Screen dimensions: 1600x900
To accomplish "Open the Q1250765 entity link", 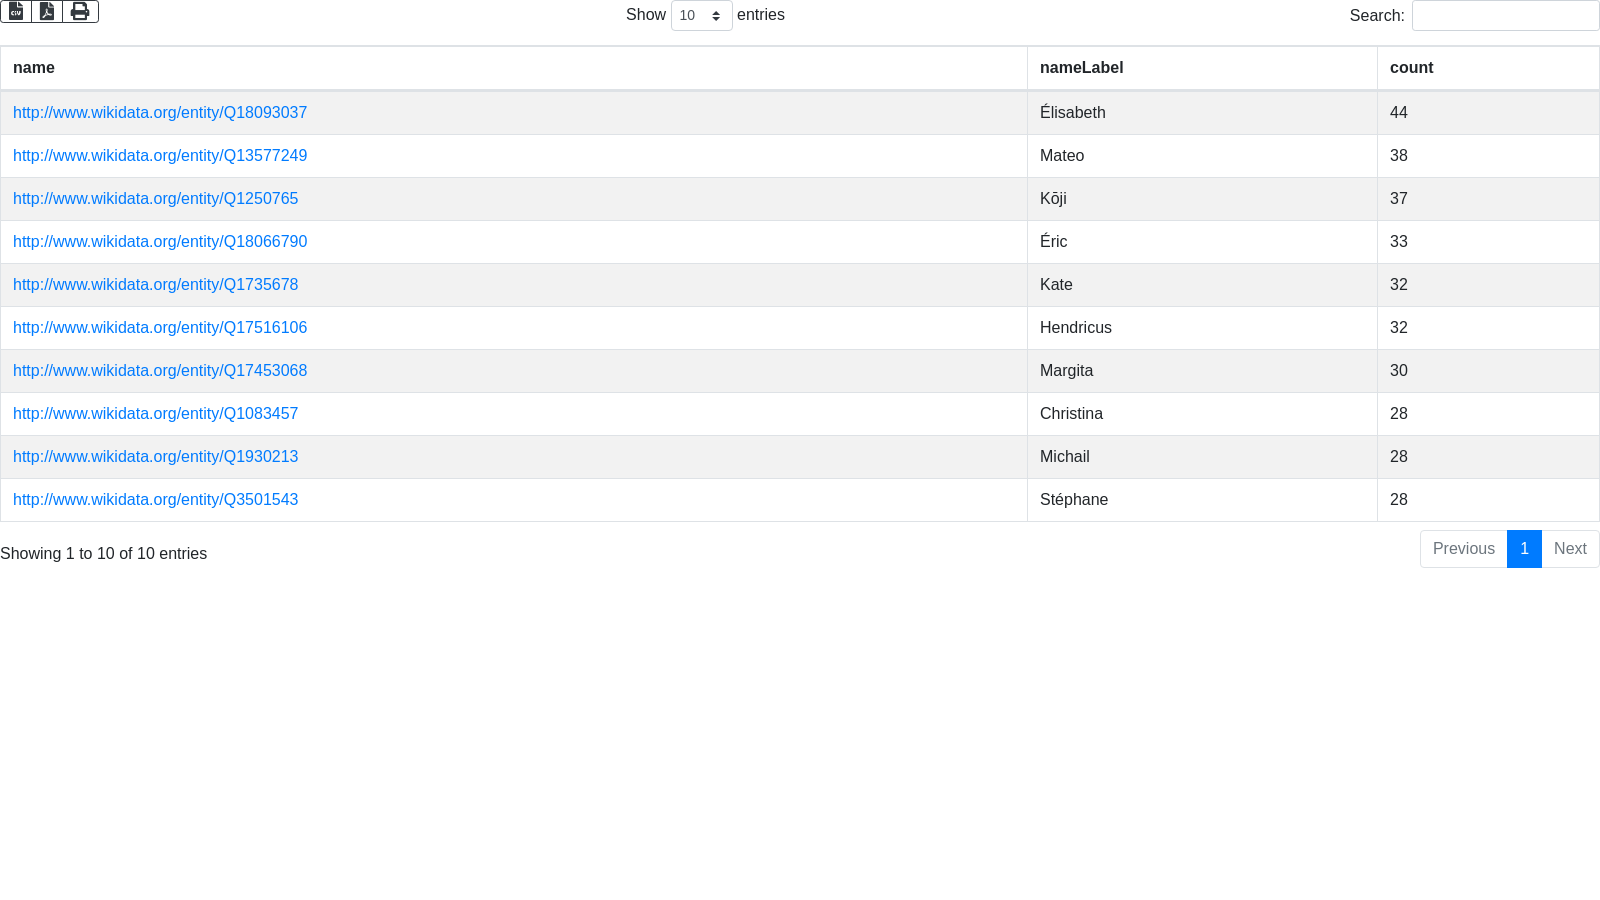I will tap(155, 199).
